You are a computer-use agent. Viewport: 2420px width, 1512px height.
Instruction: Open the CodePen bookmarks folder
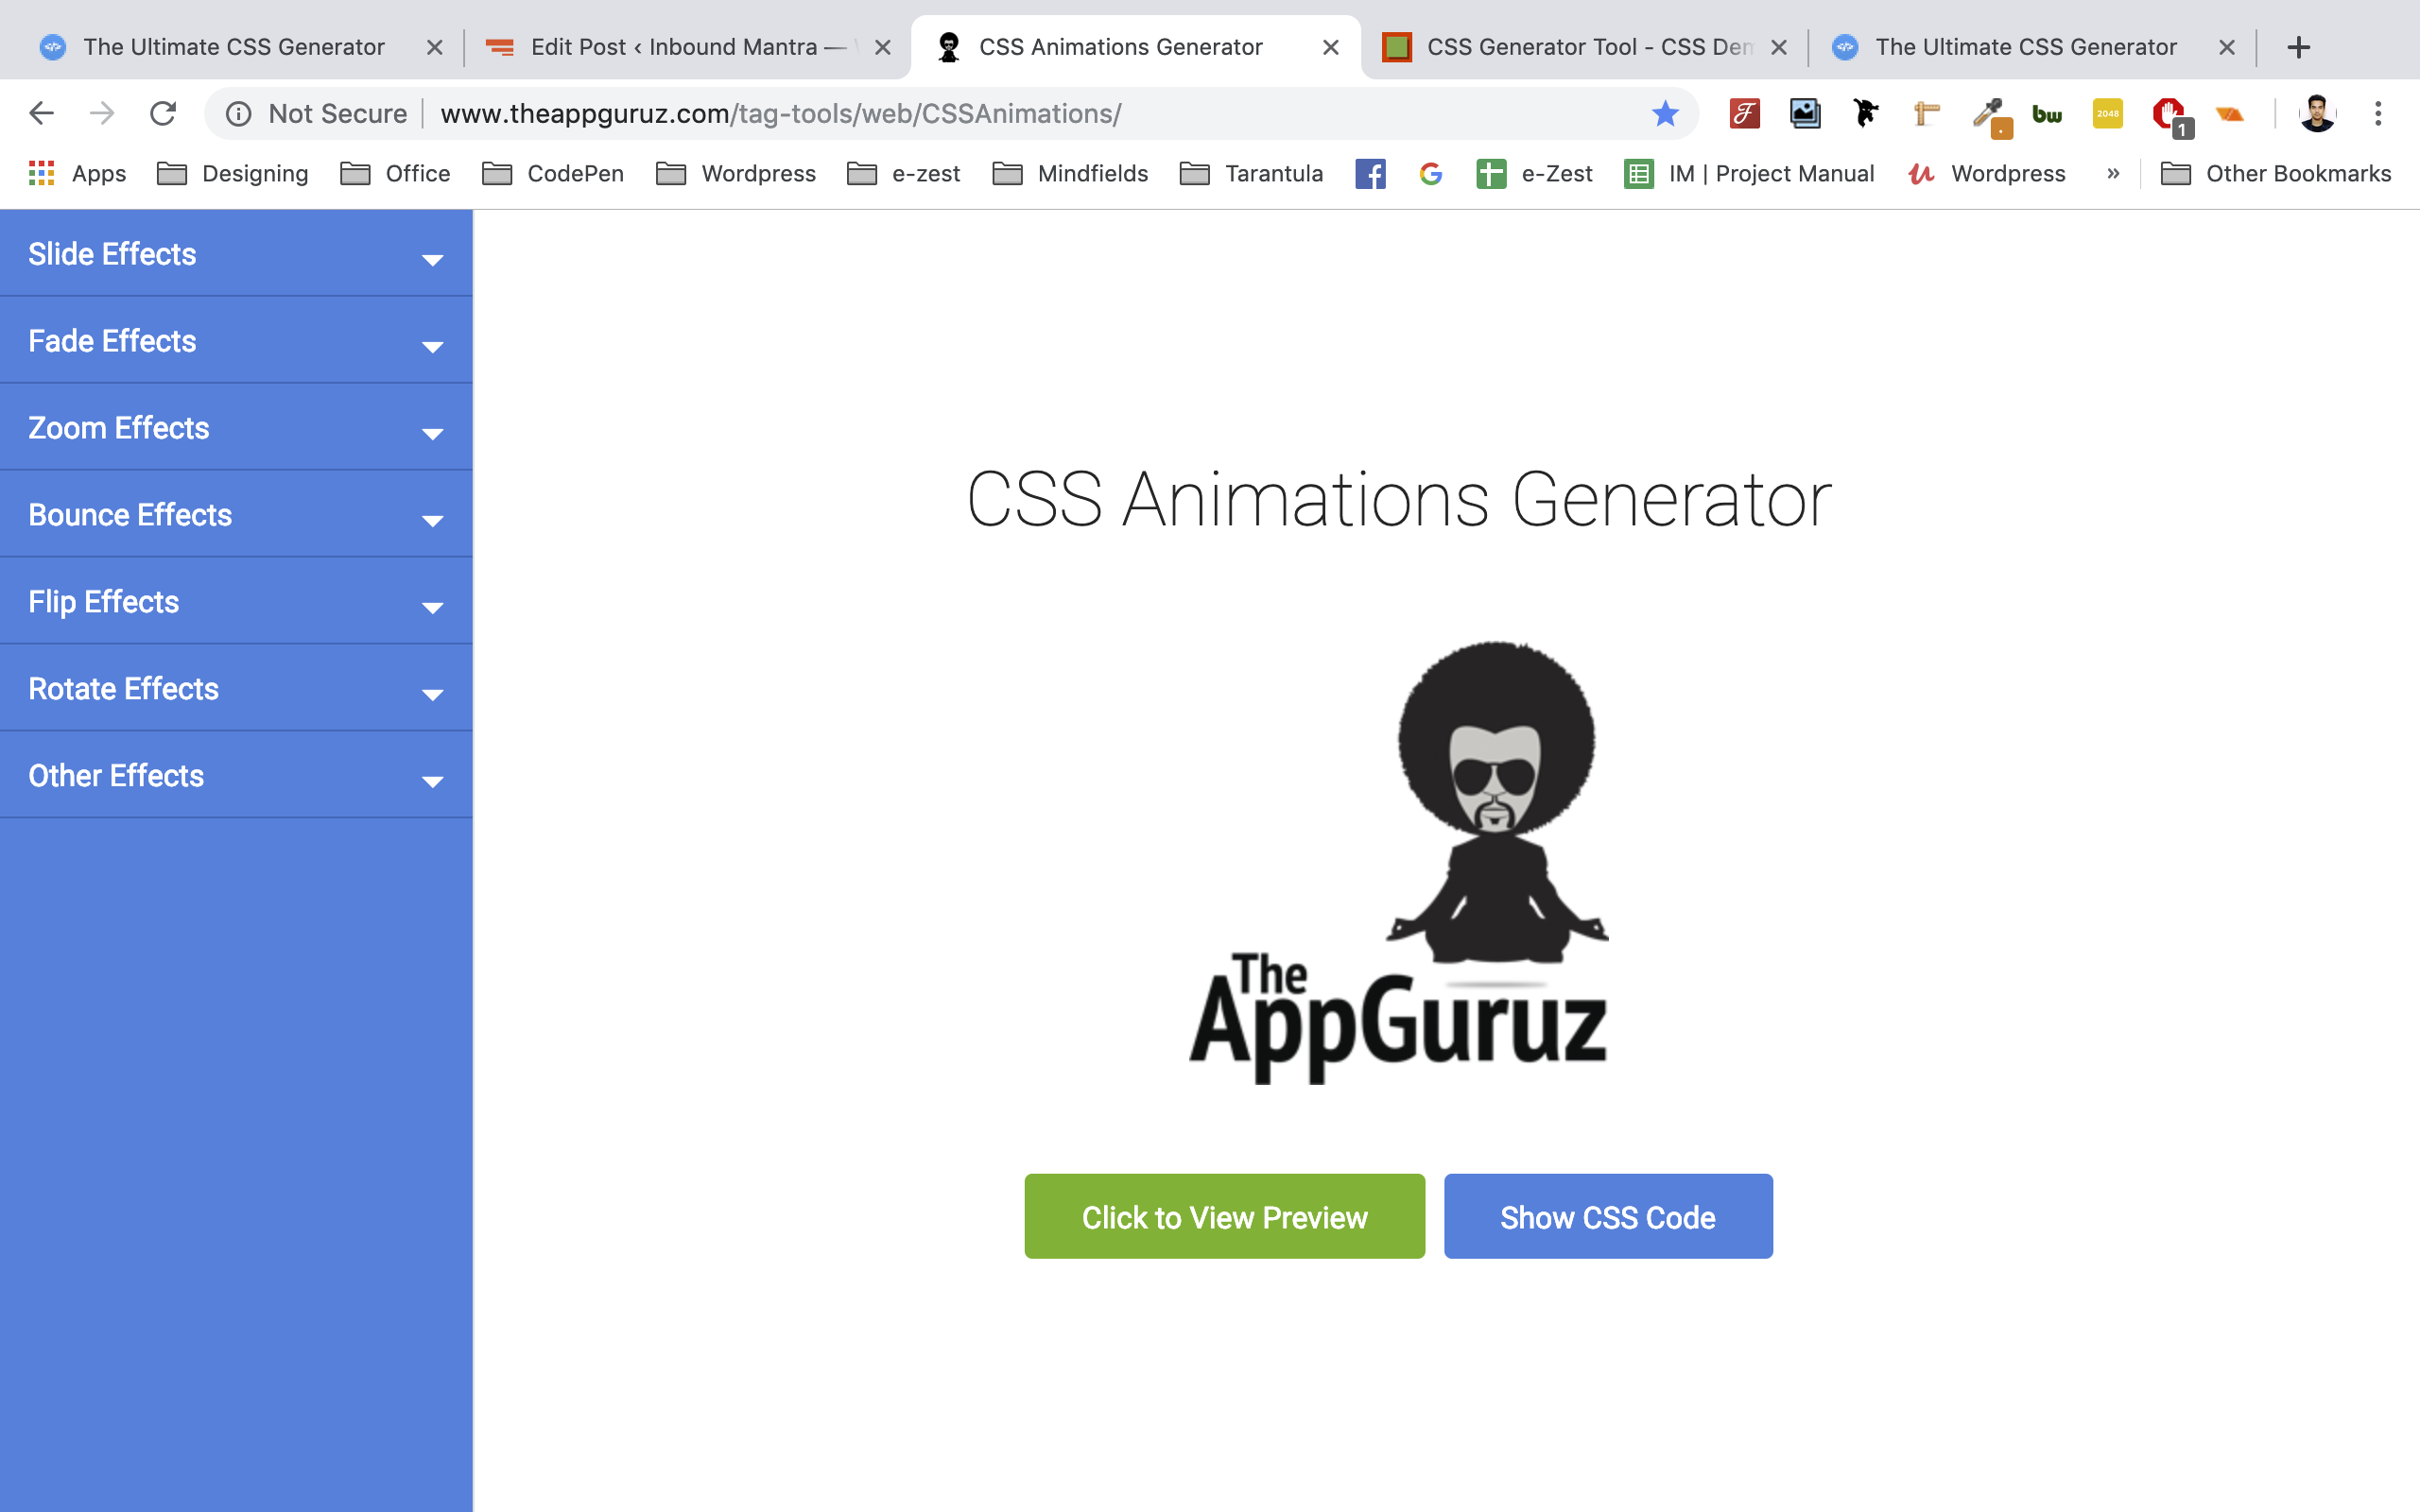(x=553, y=174)
